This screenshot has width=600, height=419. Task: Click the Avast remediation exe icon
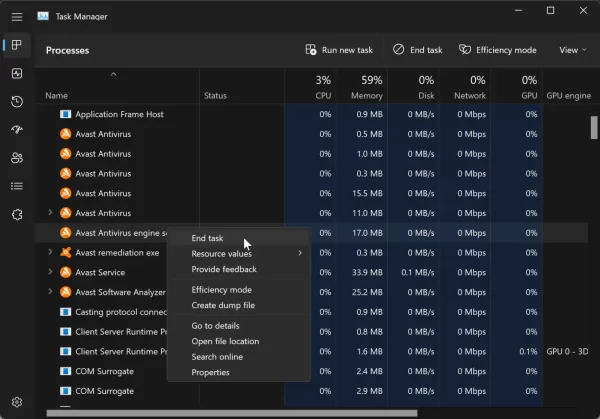click(65, 253)
